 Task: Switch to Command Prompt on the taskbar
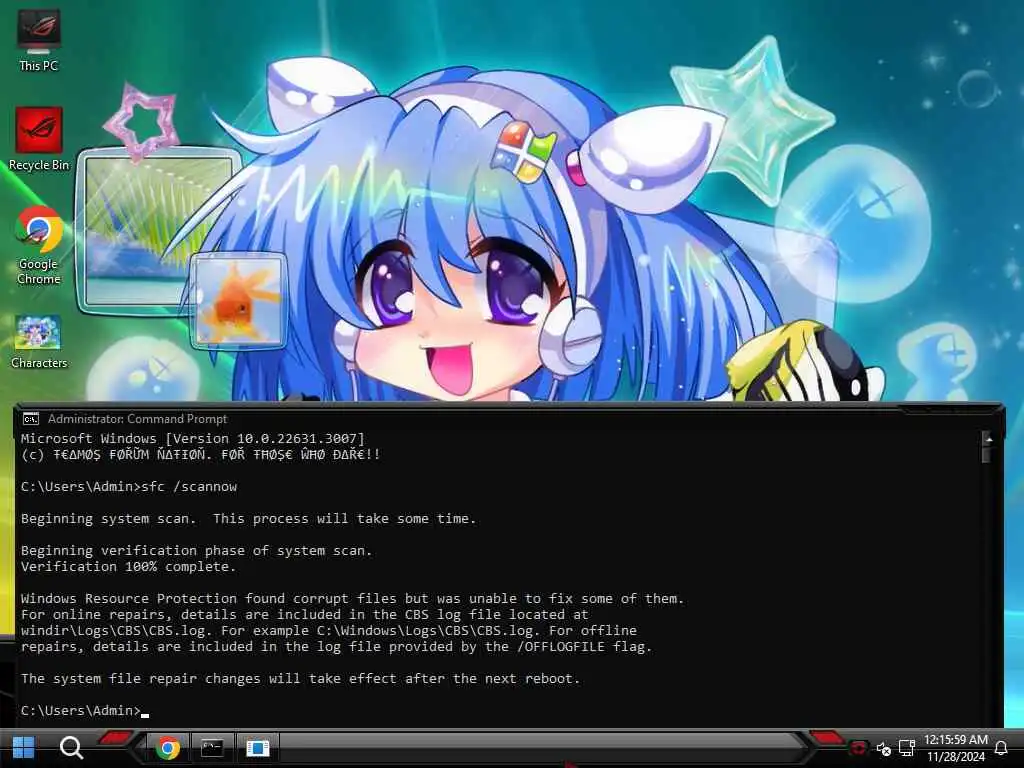pos(212,748)
